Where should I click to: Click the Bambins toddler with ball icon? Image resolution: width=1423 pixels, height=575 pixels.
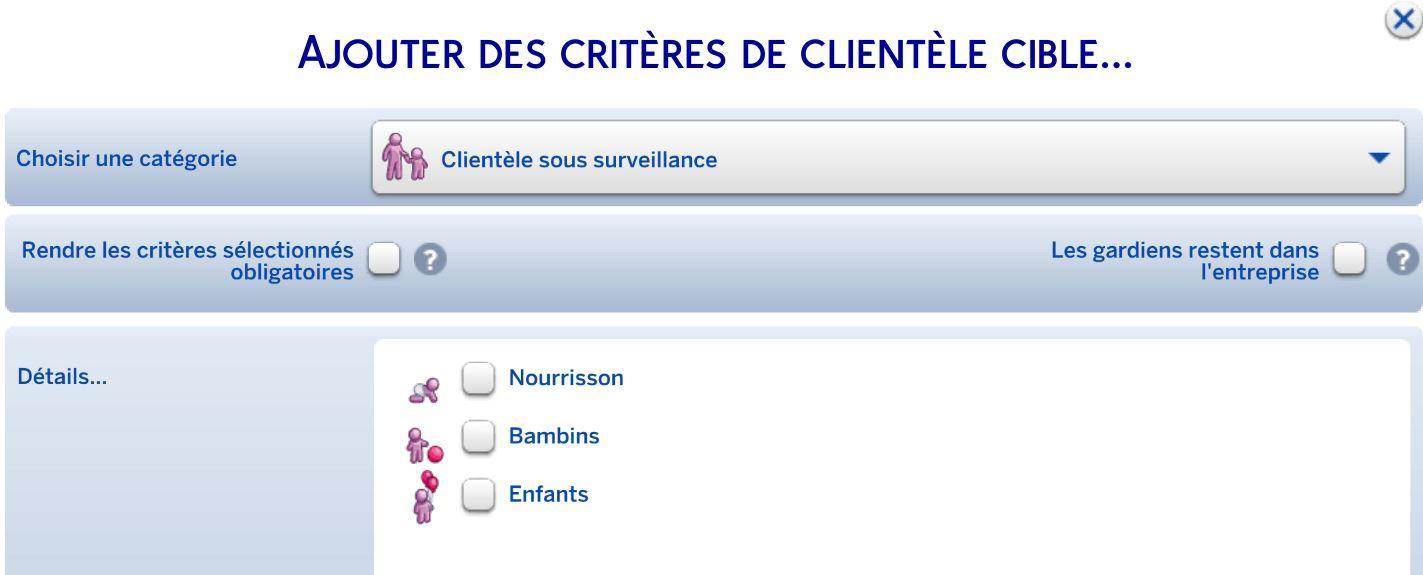[x=423, y=446]
